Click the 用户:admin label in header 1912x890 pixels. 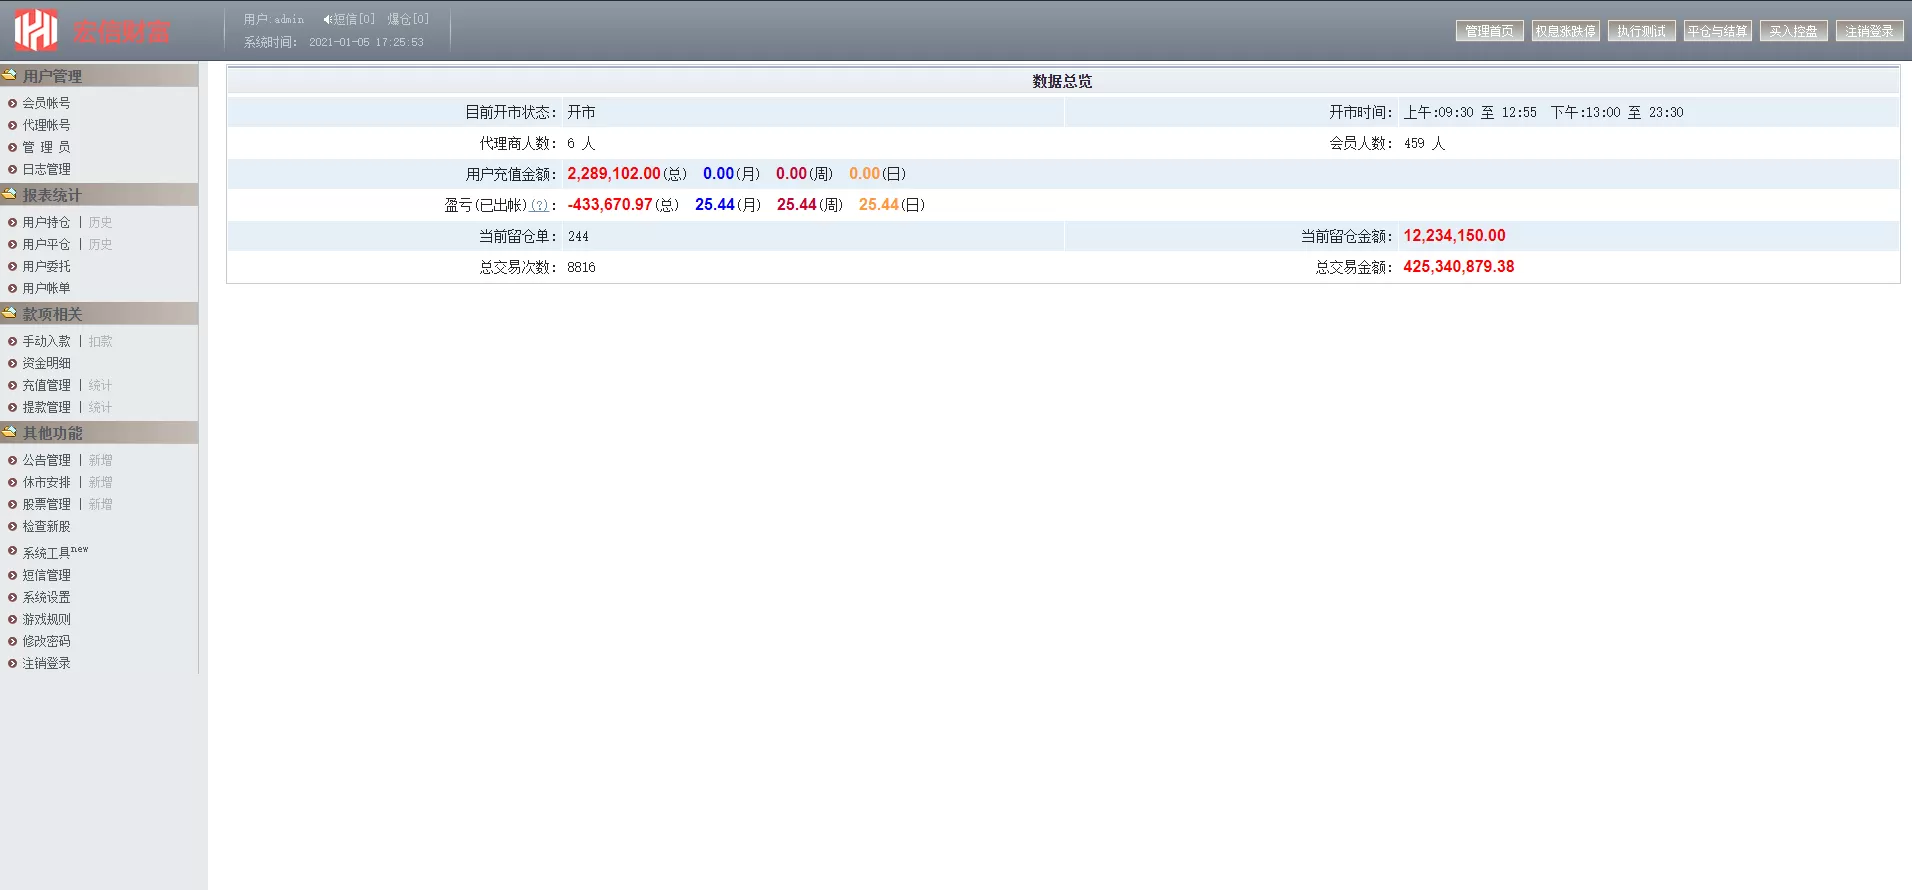coord(274,19)
